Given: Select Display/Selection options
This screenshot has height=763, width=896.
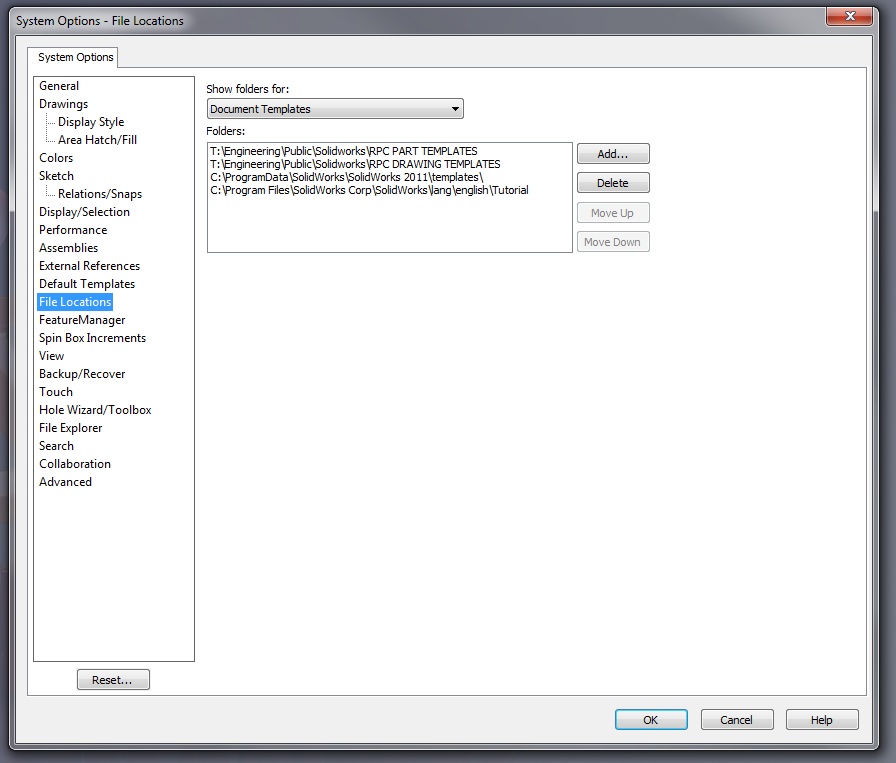Looking at the screenshot, I should click(x=84, y=211).
